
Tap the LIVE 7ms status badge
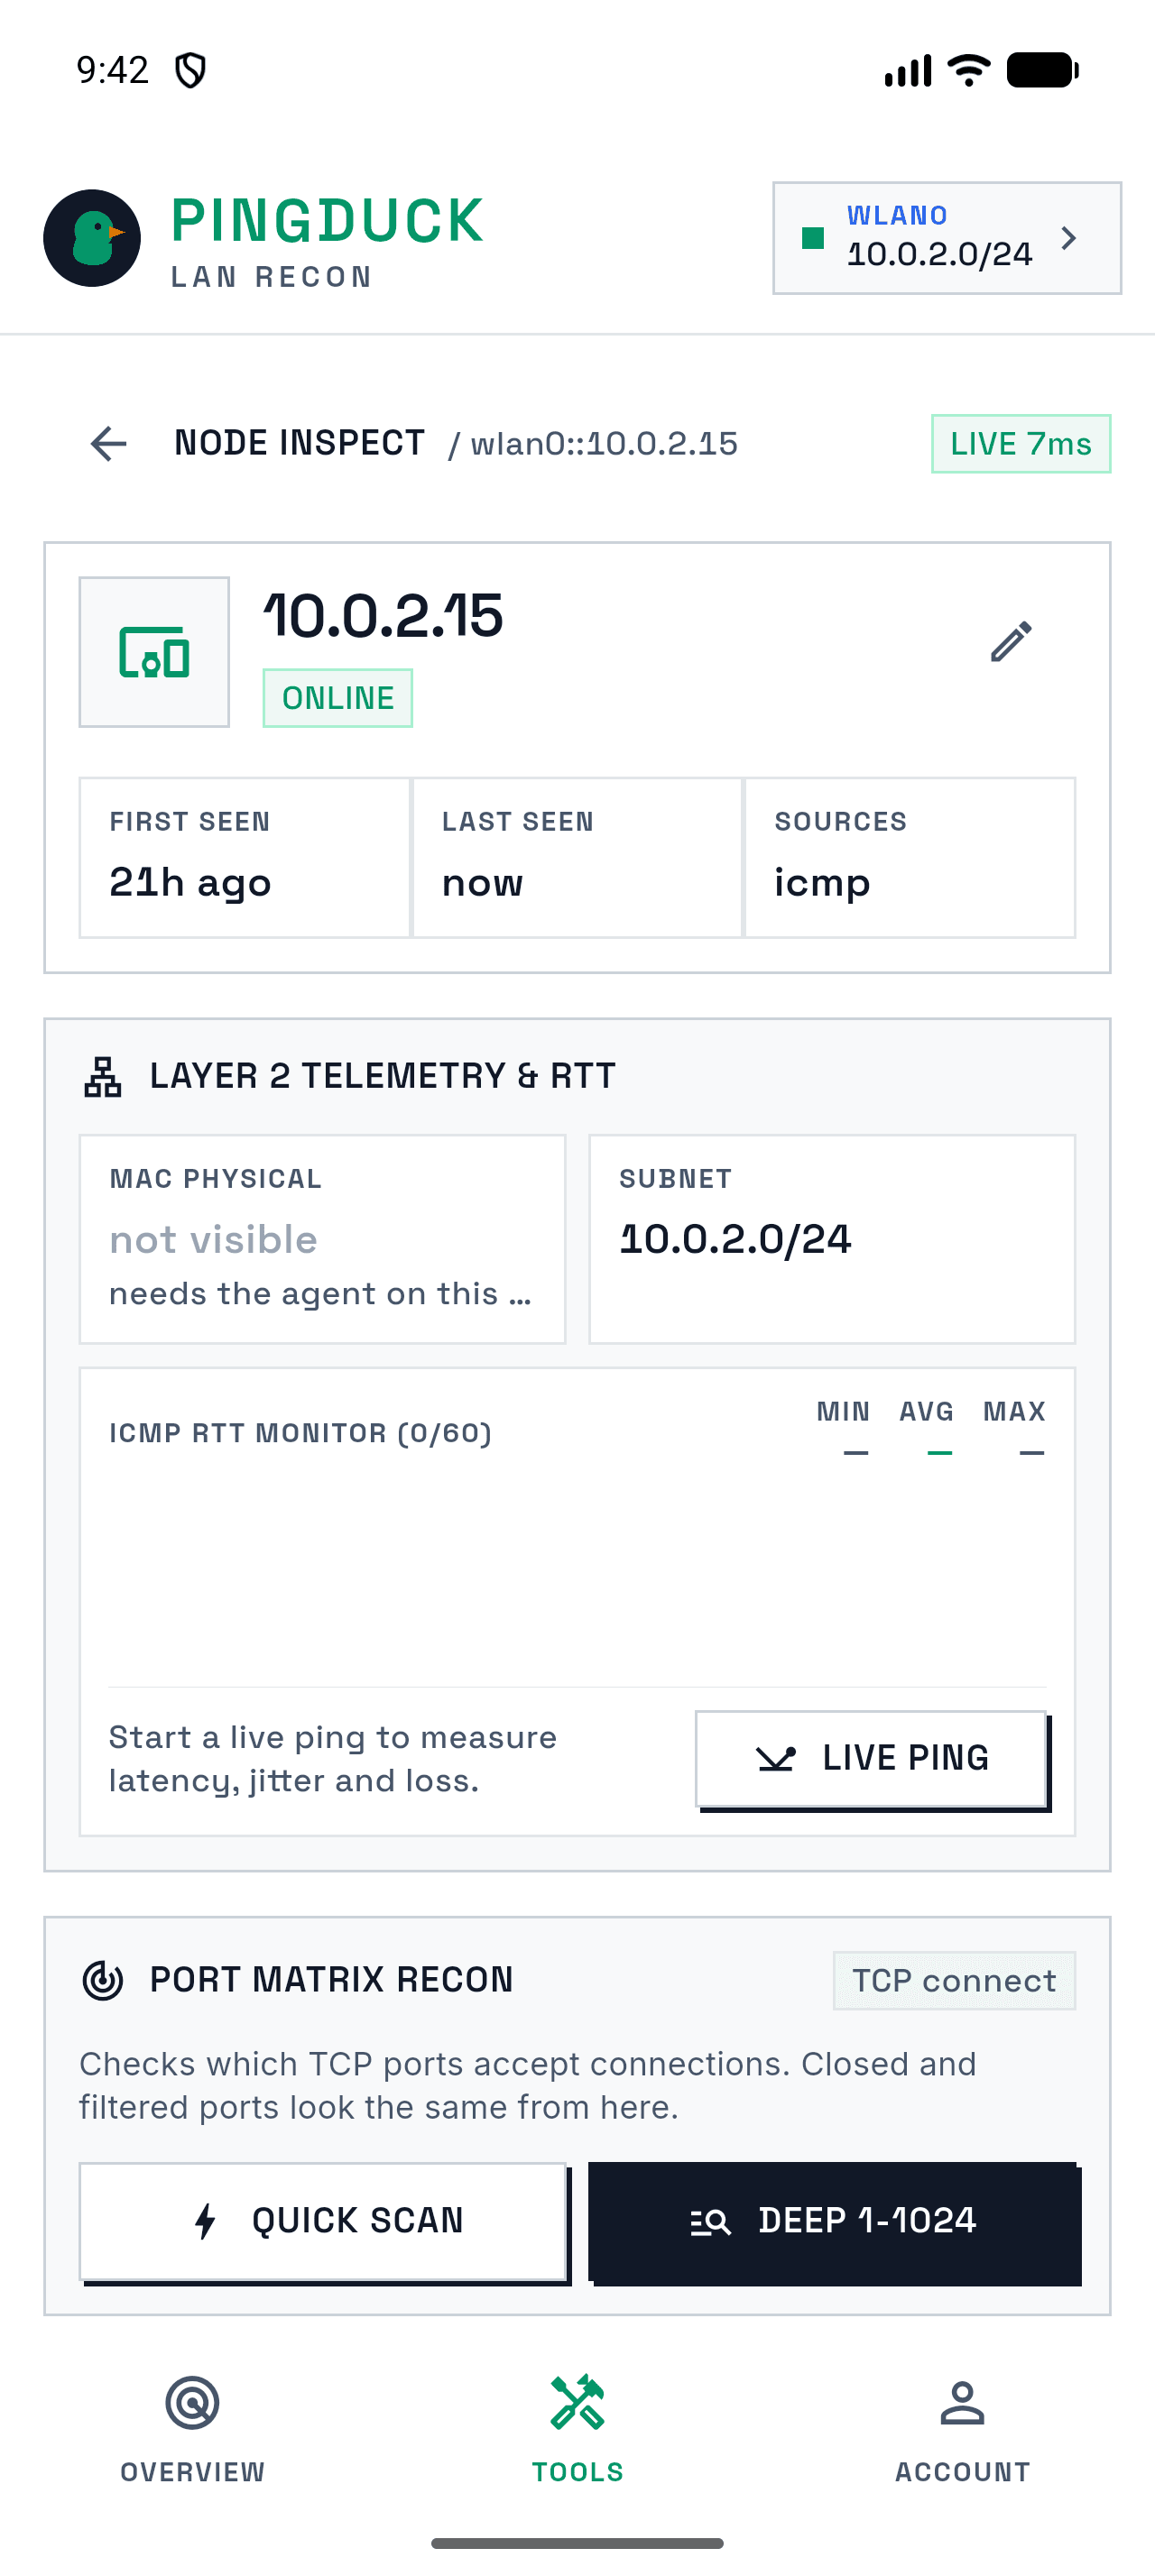[x=1021, y=443]
